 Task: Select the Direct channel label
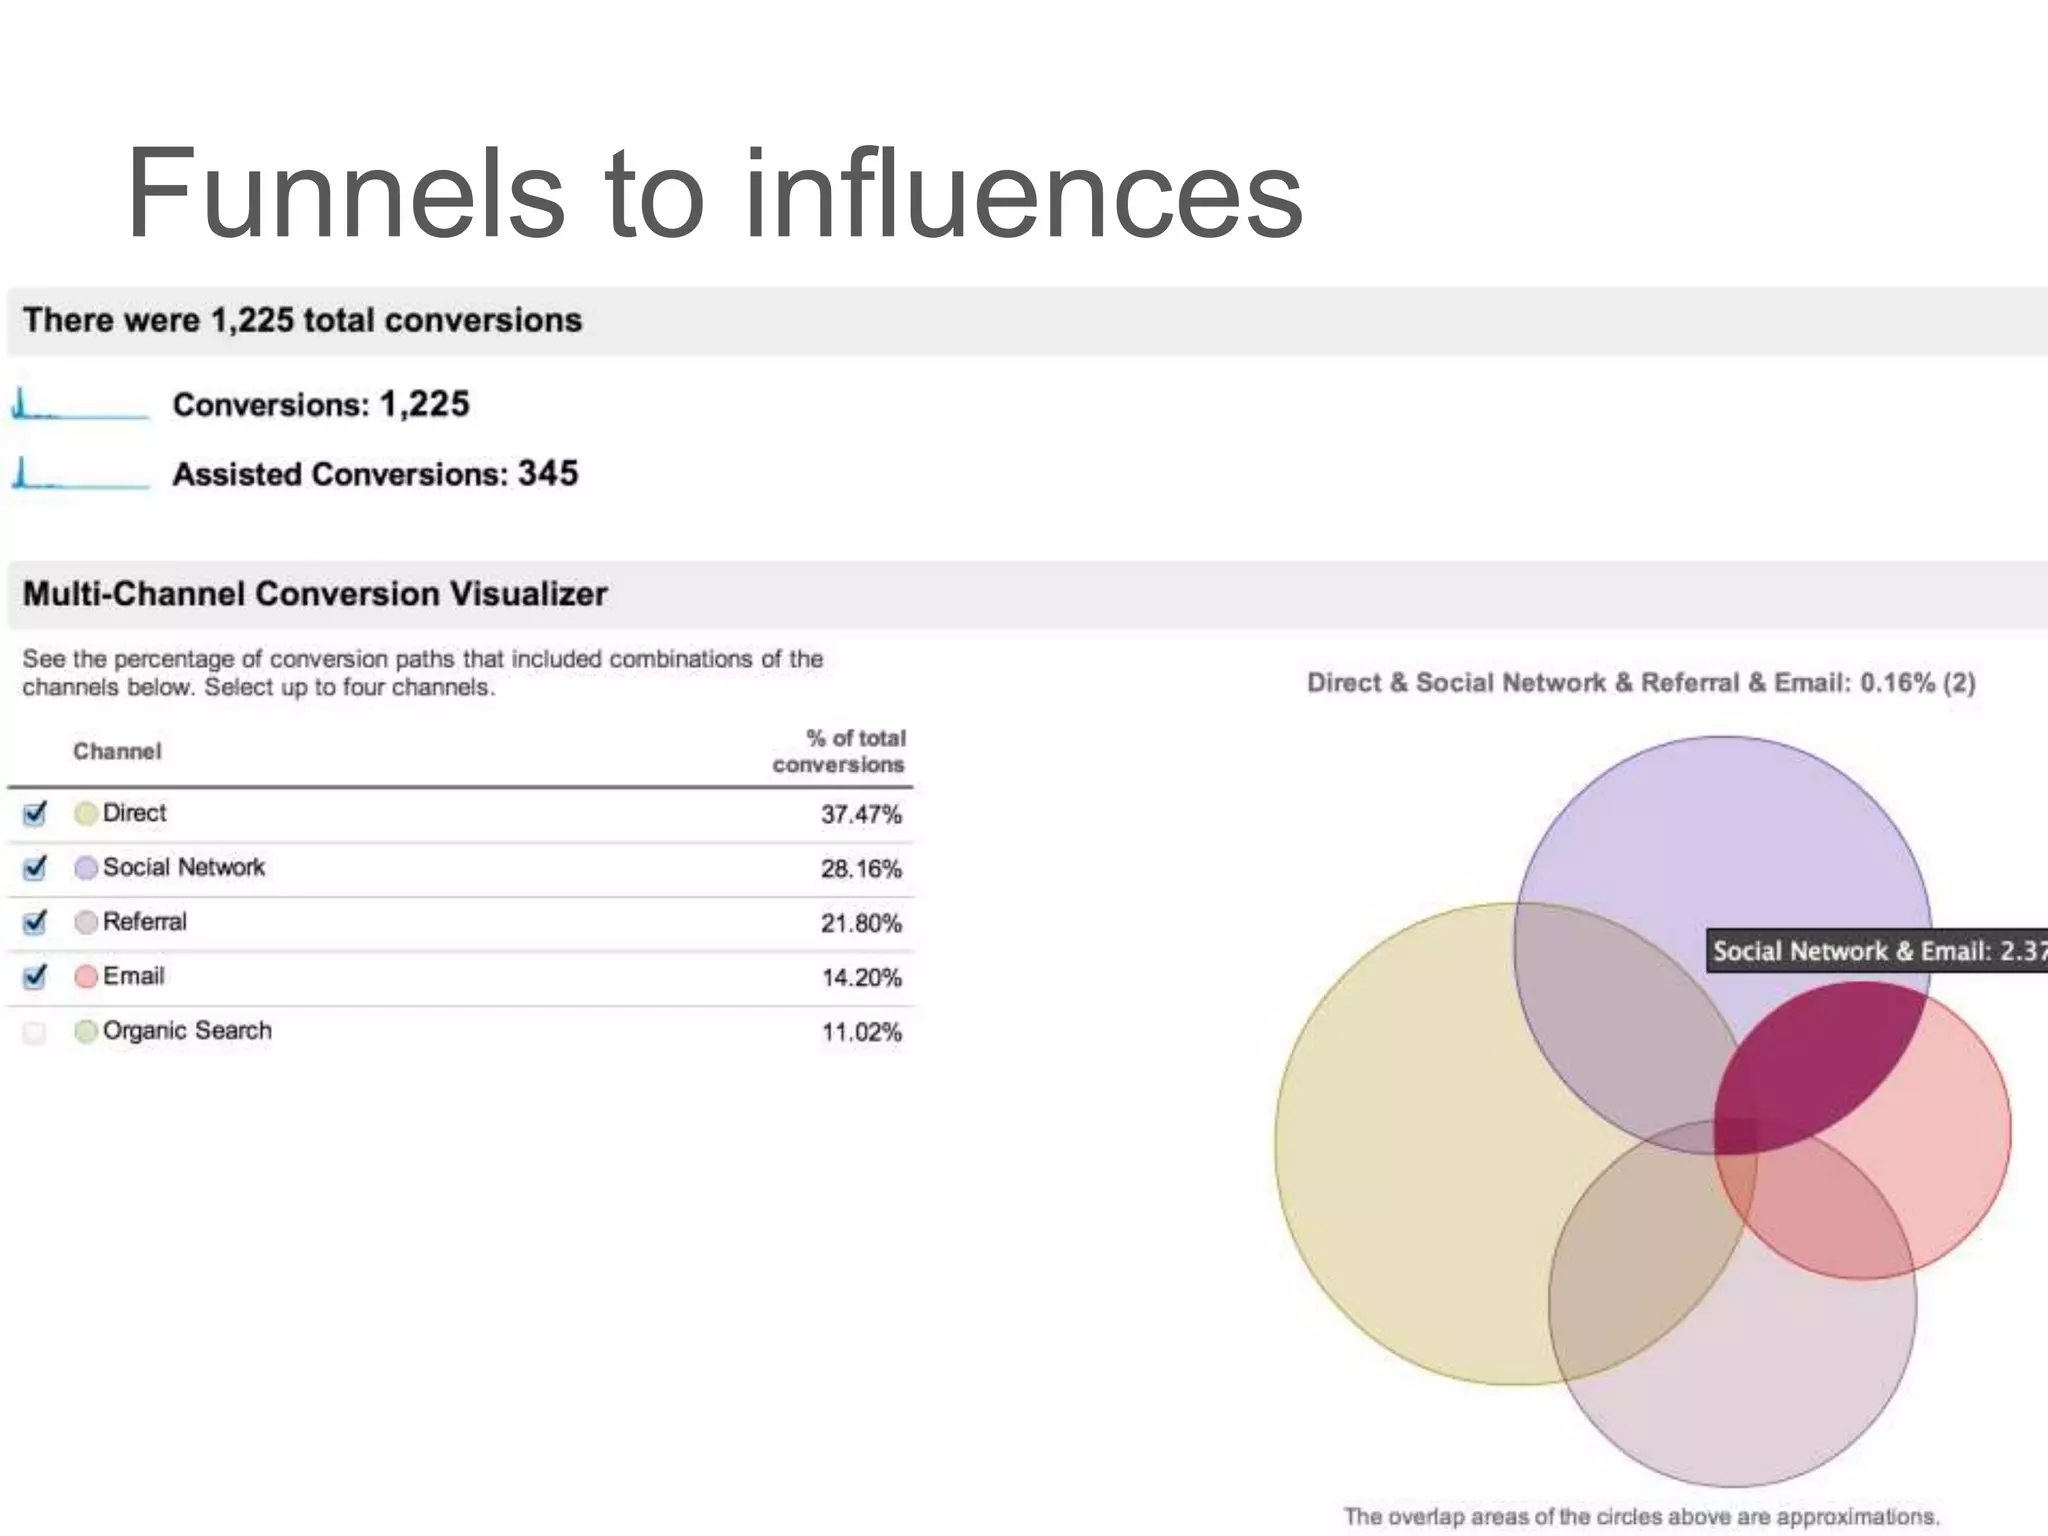tap(135, 813)
